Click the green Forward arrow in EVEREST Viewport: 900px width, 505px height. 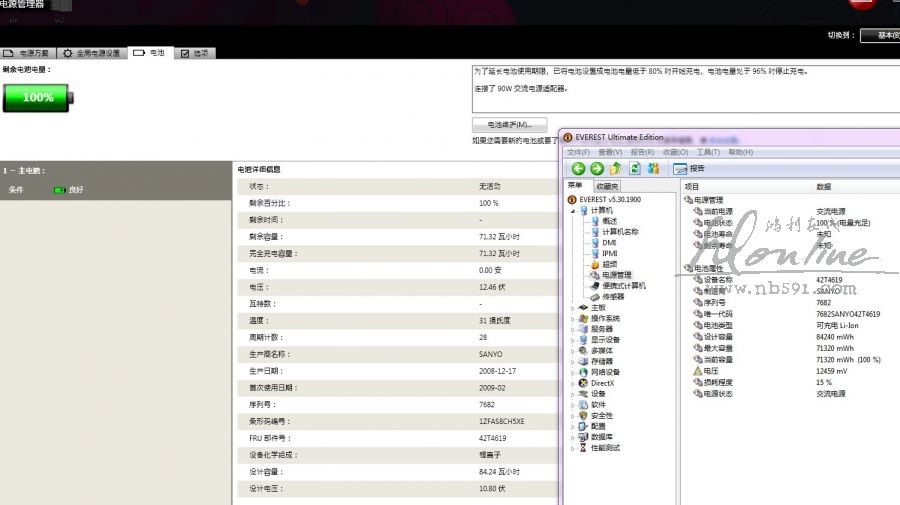[x=597, y=169]
